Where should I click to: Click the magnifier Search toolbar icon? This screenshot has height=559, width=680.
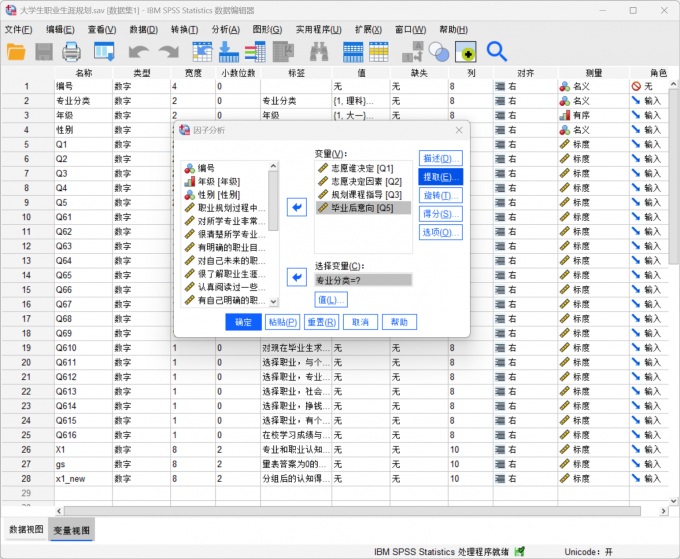(497, 52)
